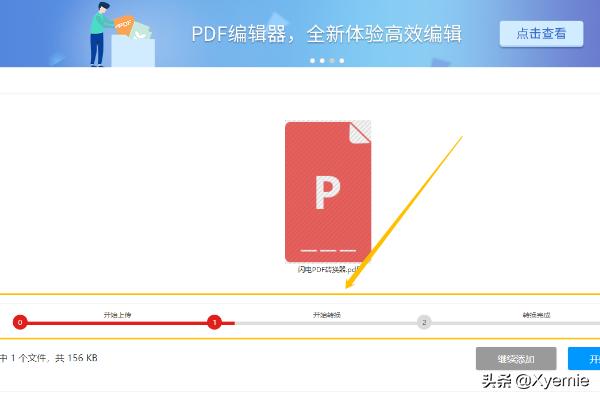600x400 pixels.
Task: Click the 点击查看 banner button
Action: (x=541, y=33)
